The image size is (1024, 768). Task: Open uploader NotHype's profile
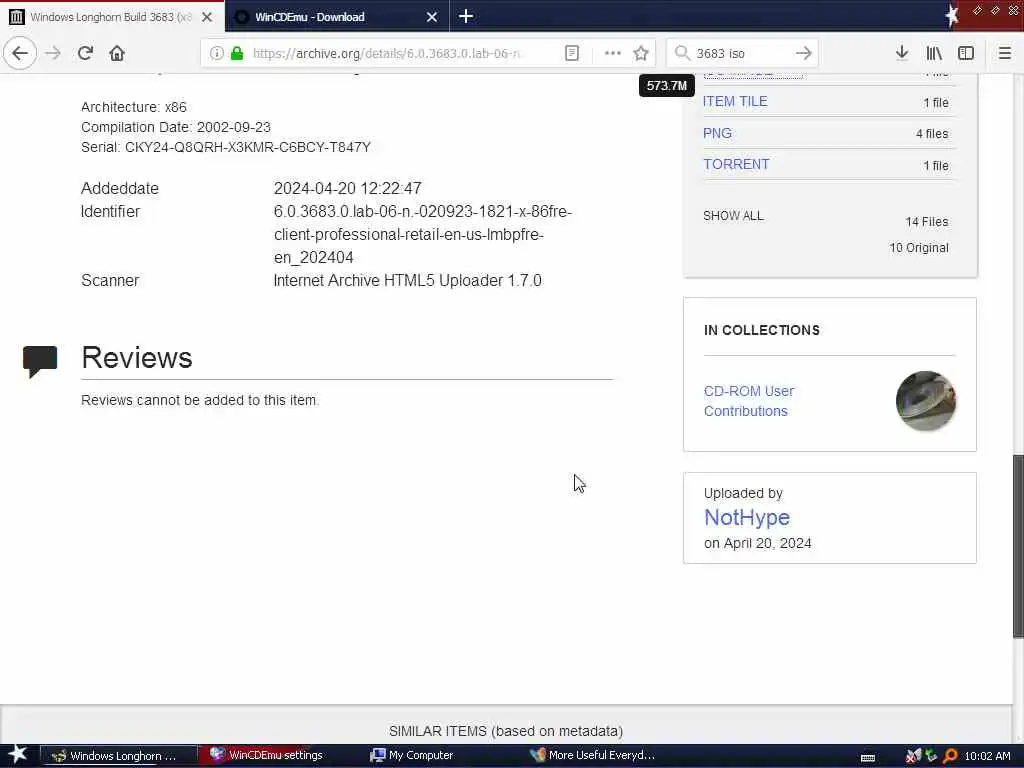point(746,517)
